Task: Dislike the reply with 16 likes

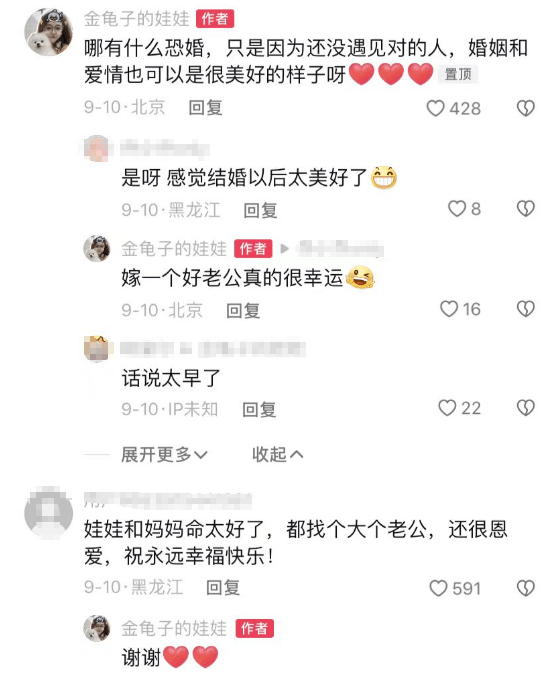Action: (x=525, y=309)
